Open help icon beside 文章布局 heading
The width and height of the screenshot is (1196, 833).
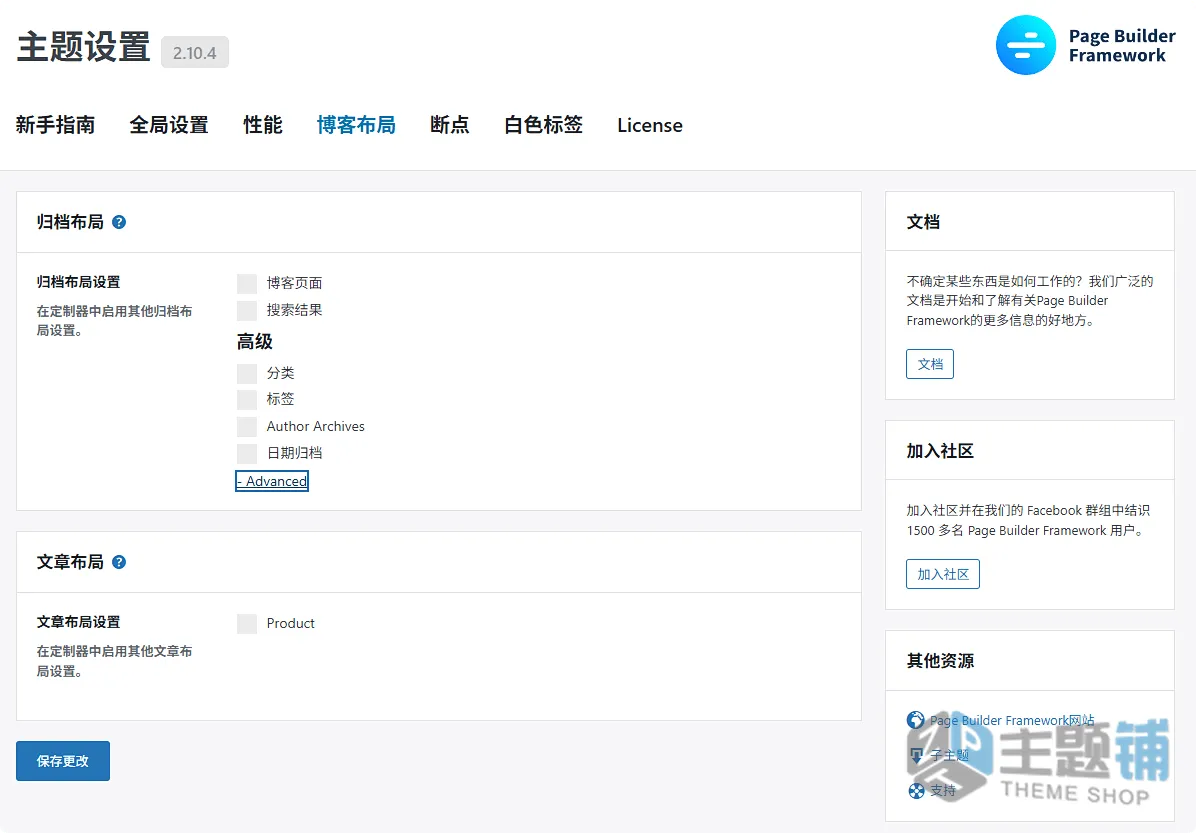[x=119, y=562]
